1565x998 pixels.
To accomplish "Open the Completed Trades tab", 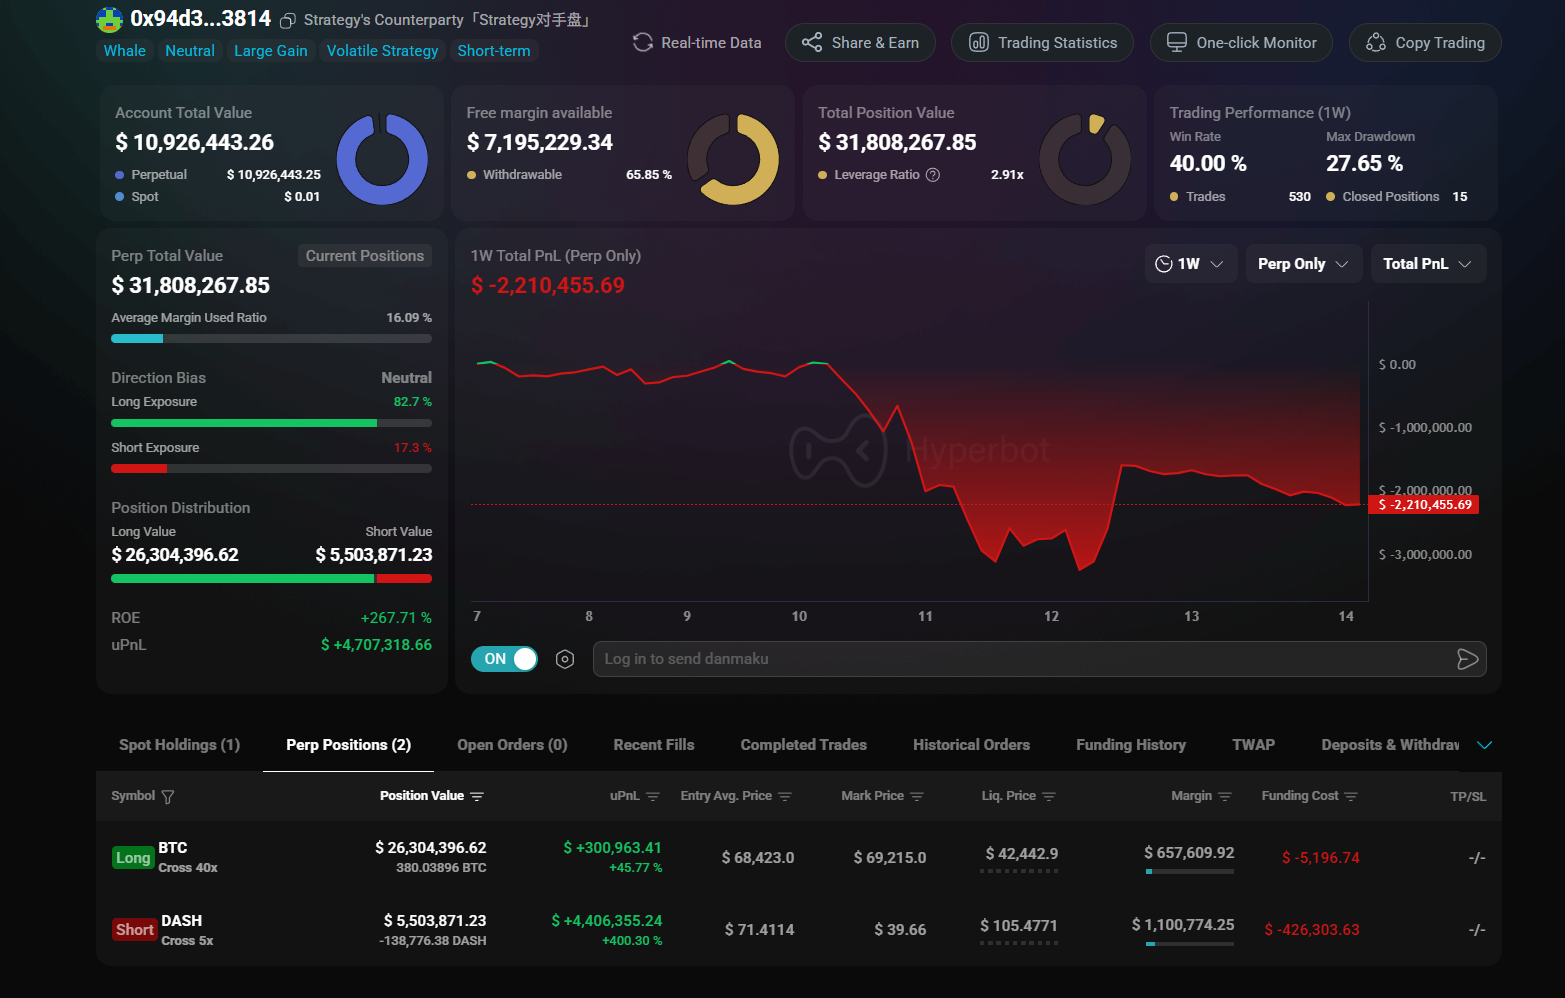I will [x=803, y=745].
